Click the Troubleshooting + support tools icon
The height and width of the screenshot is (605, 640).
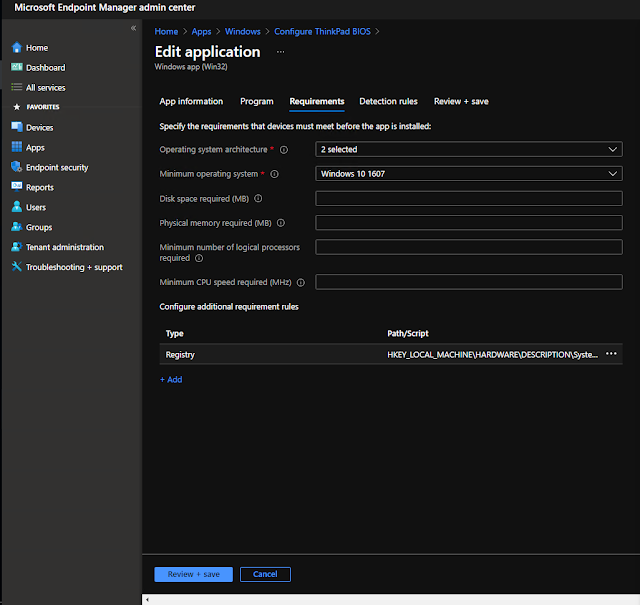click(x=17, y=267)
